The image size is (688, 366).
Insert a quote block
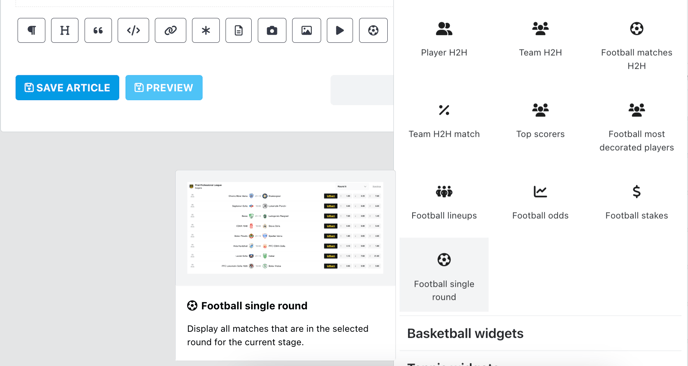click(98, 30)
